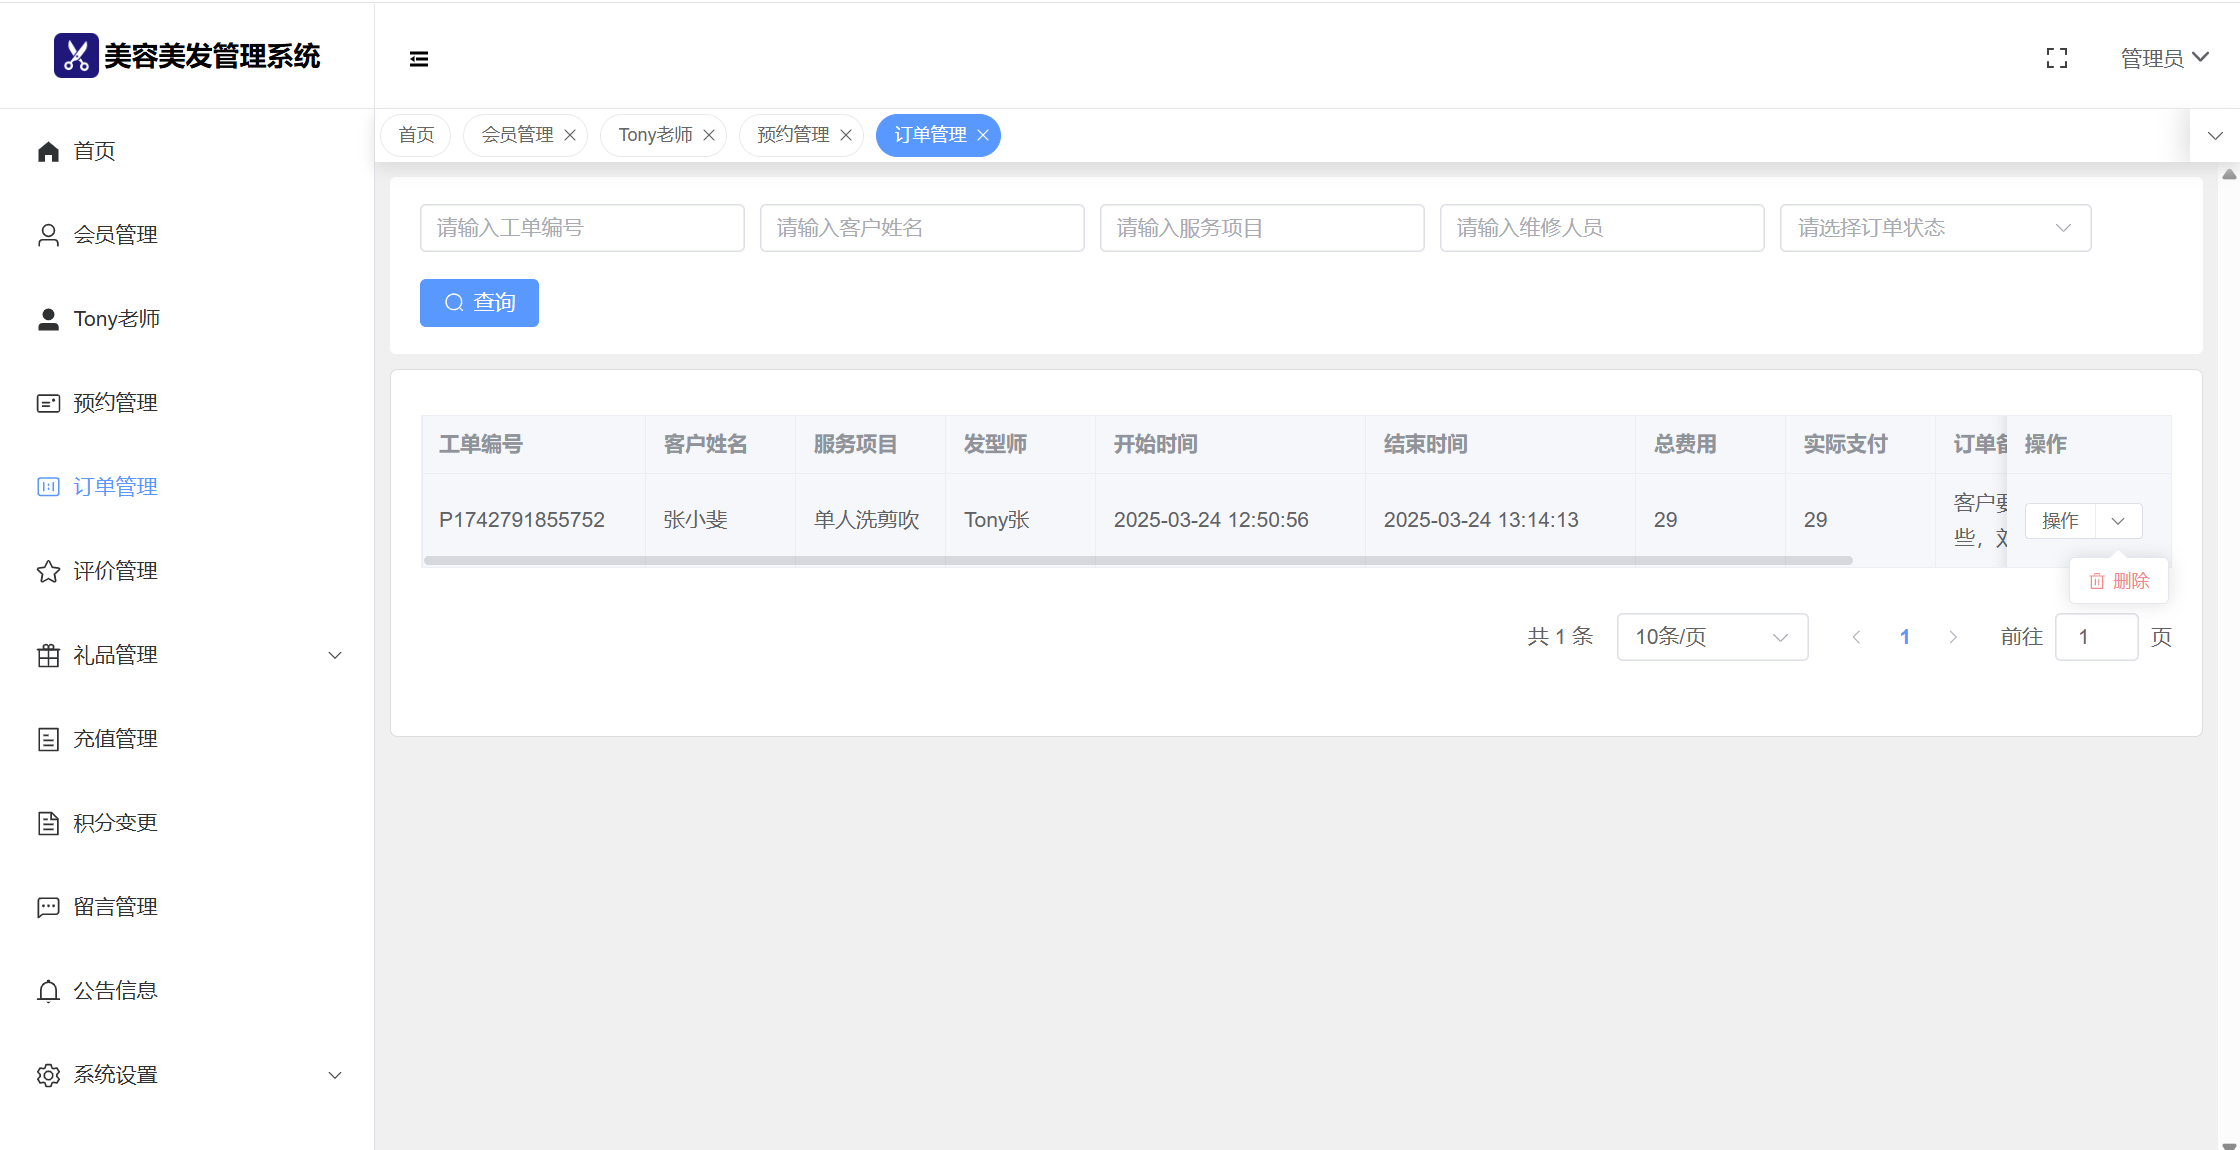2240x1150 pixels.
Task: Click the red 删除 trash option
Action: click(x=2119, y=581)
